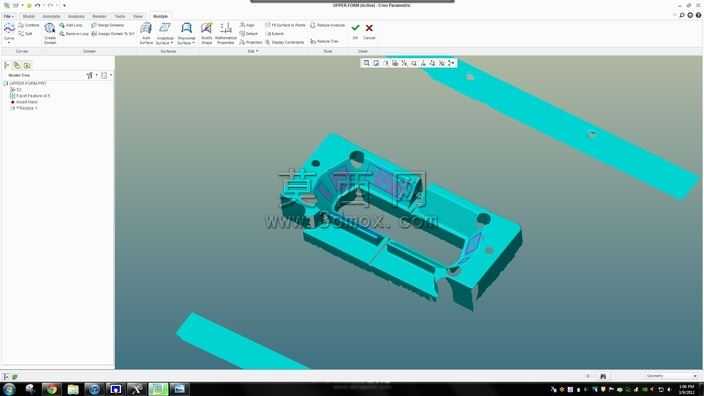The width and height of the screenshot is (704, 396).
Task: Open File Explorer folder from taskbar
Action: coord(73,389)
